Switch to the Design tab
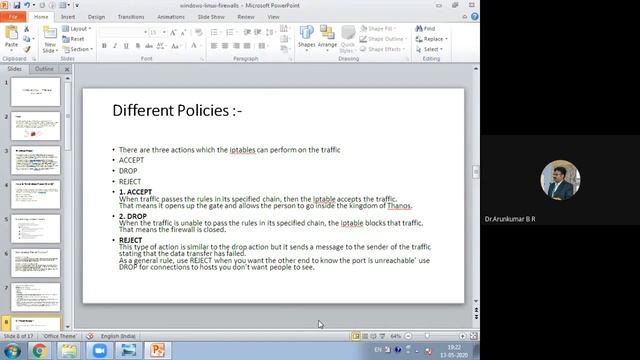The image size is (640, 360). [x=96, y=17]
